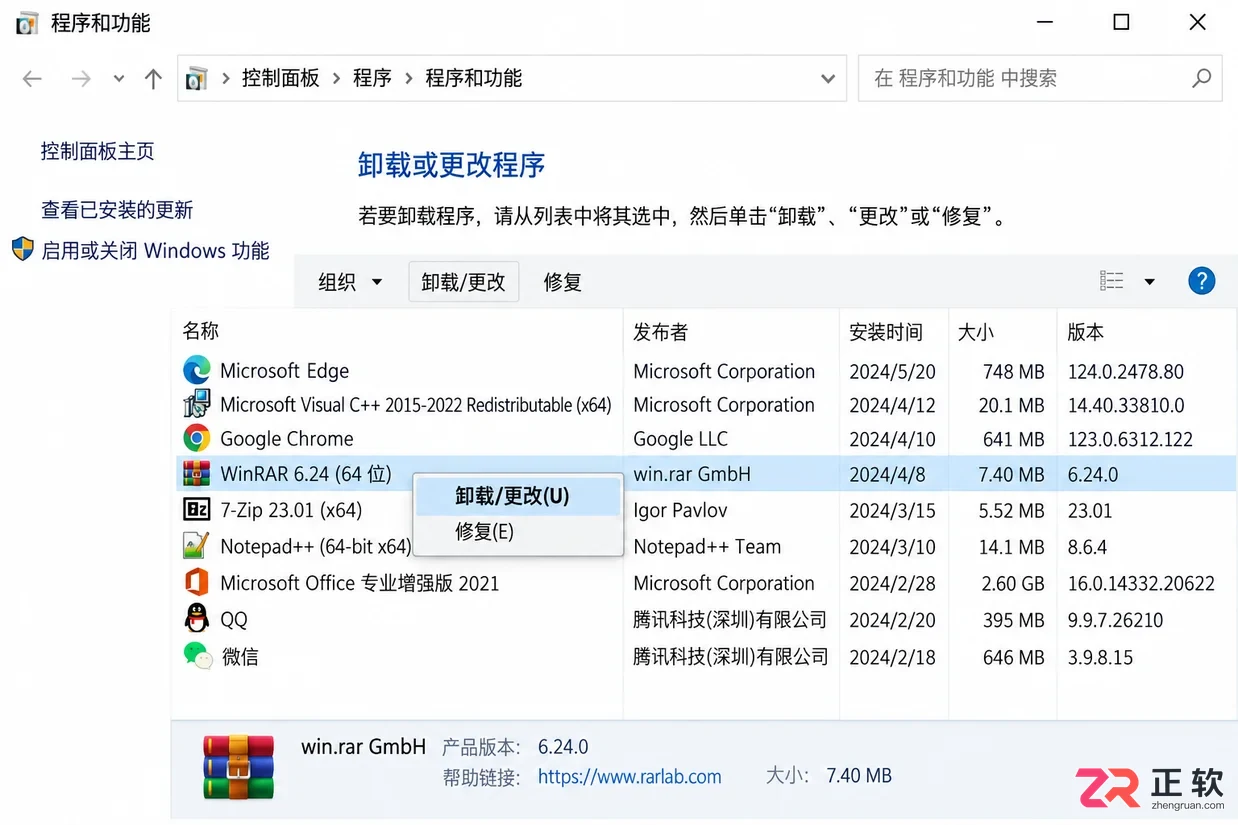Click the view layout icon in toolbar

click(x=1112, y=281)
